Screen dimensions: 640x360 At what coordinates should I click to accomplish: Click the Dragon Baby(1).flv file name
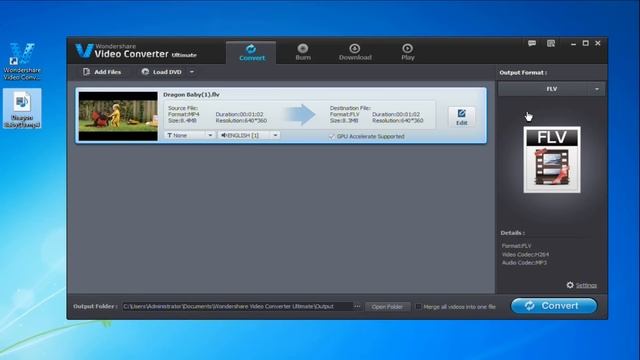[191, 95]
